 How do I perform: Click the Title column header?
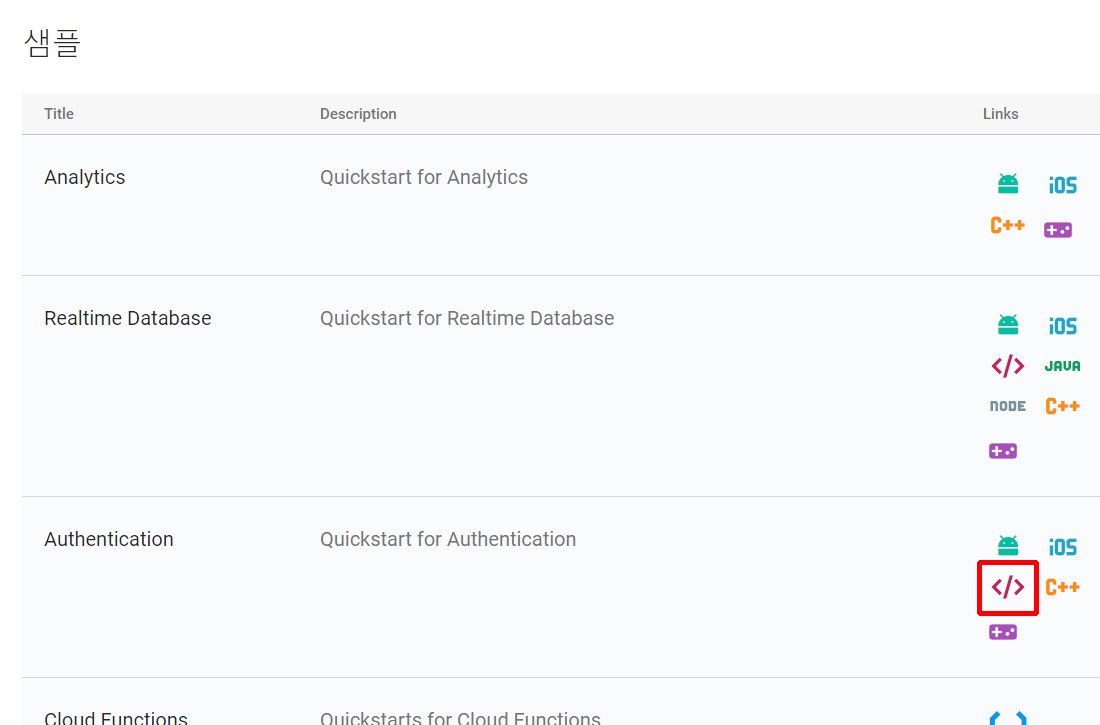(x=59, y=114)
